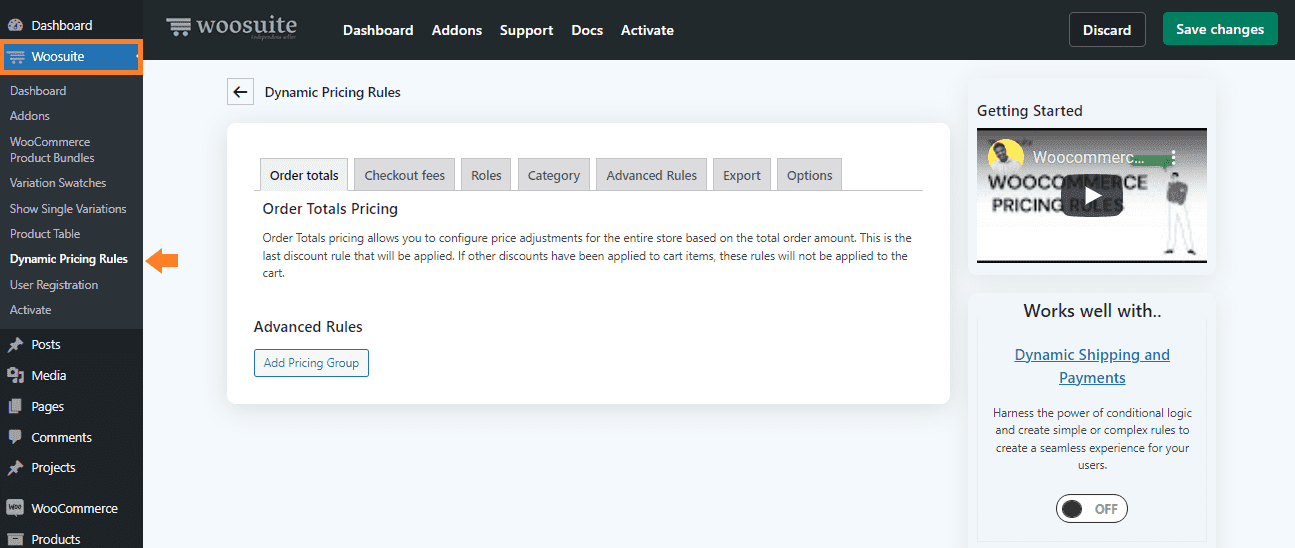Screen dimensions: 1295x548
Task: Select the Roles tab
Action: coord(486,175)
